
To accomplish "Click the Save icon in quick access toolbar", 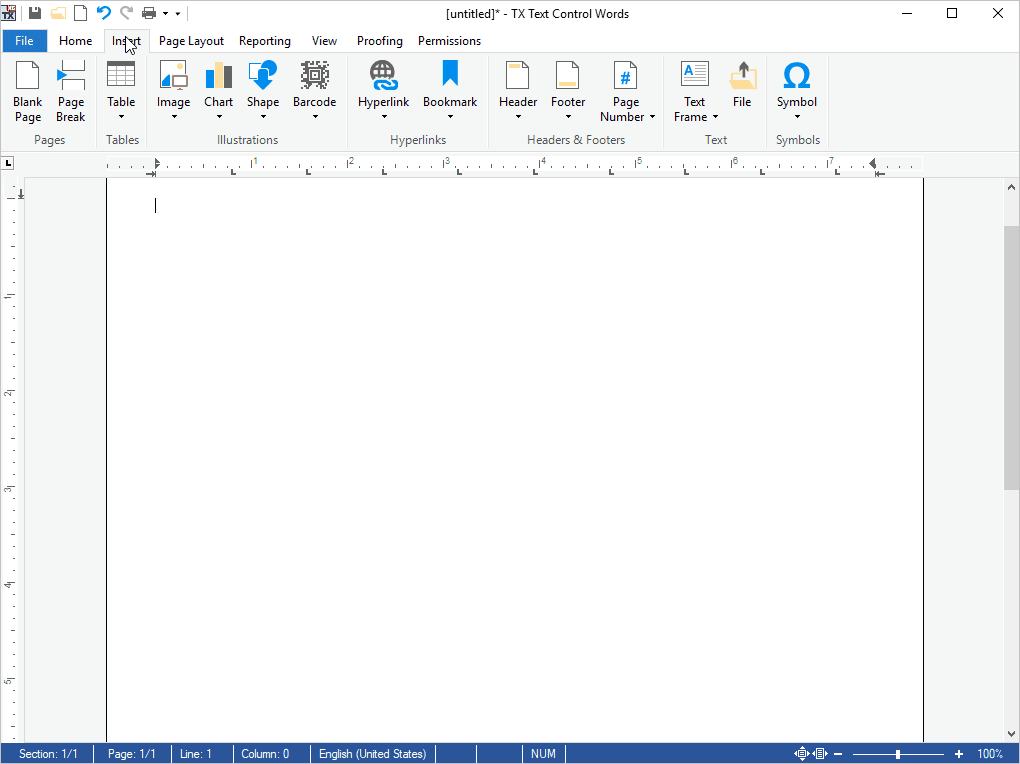I will click(x=35, y=13).
